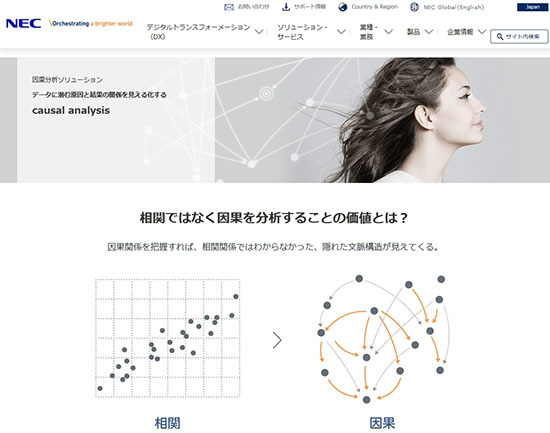
Task: Open the お問い合わせ link
Action: [254, 7]
